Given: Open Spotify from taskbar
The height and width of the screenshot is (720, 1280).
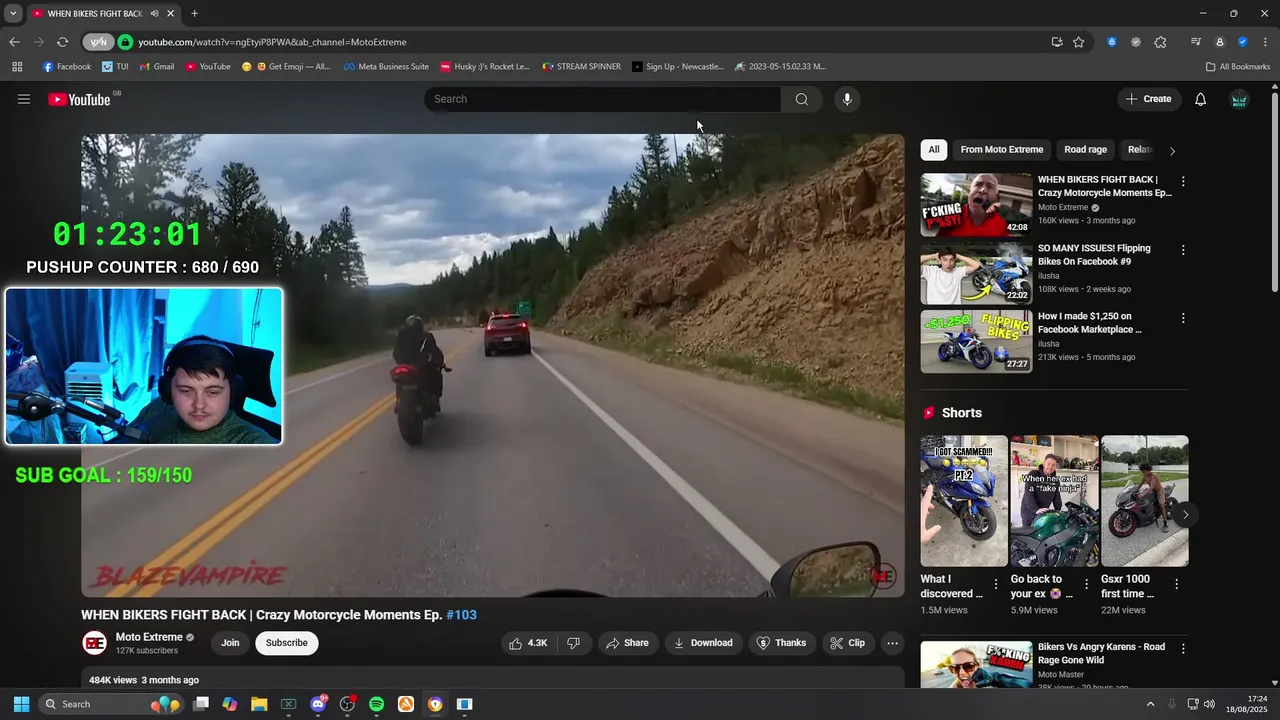Looking at the screenshot, I should (377, 704).
